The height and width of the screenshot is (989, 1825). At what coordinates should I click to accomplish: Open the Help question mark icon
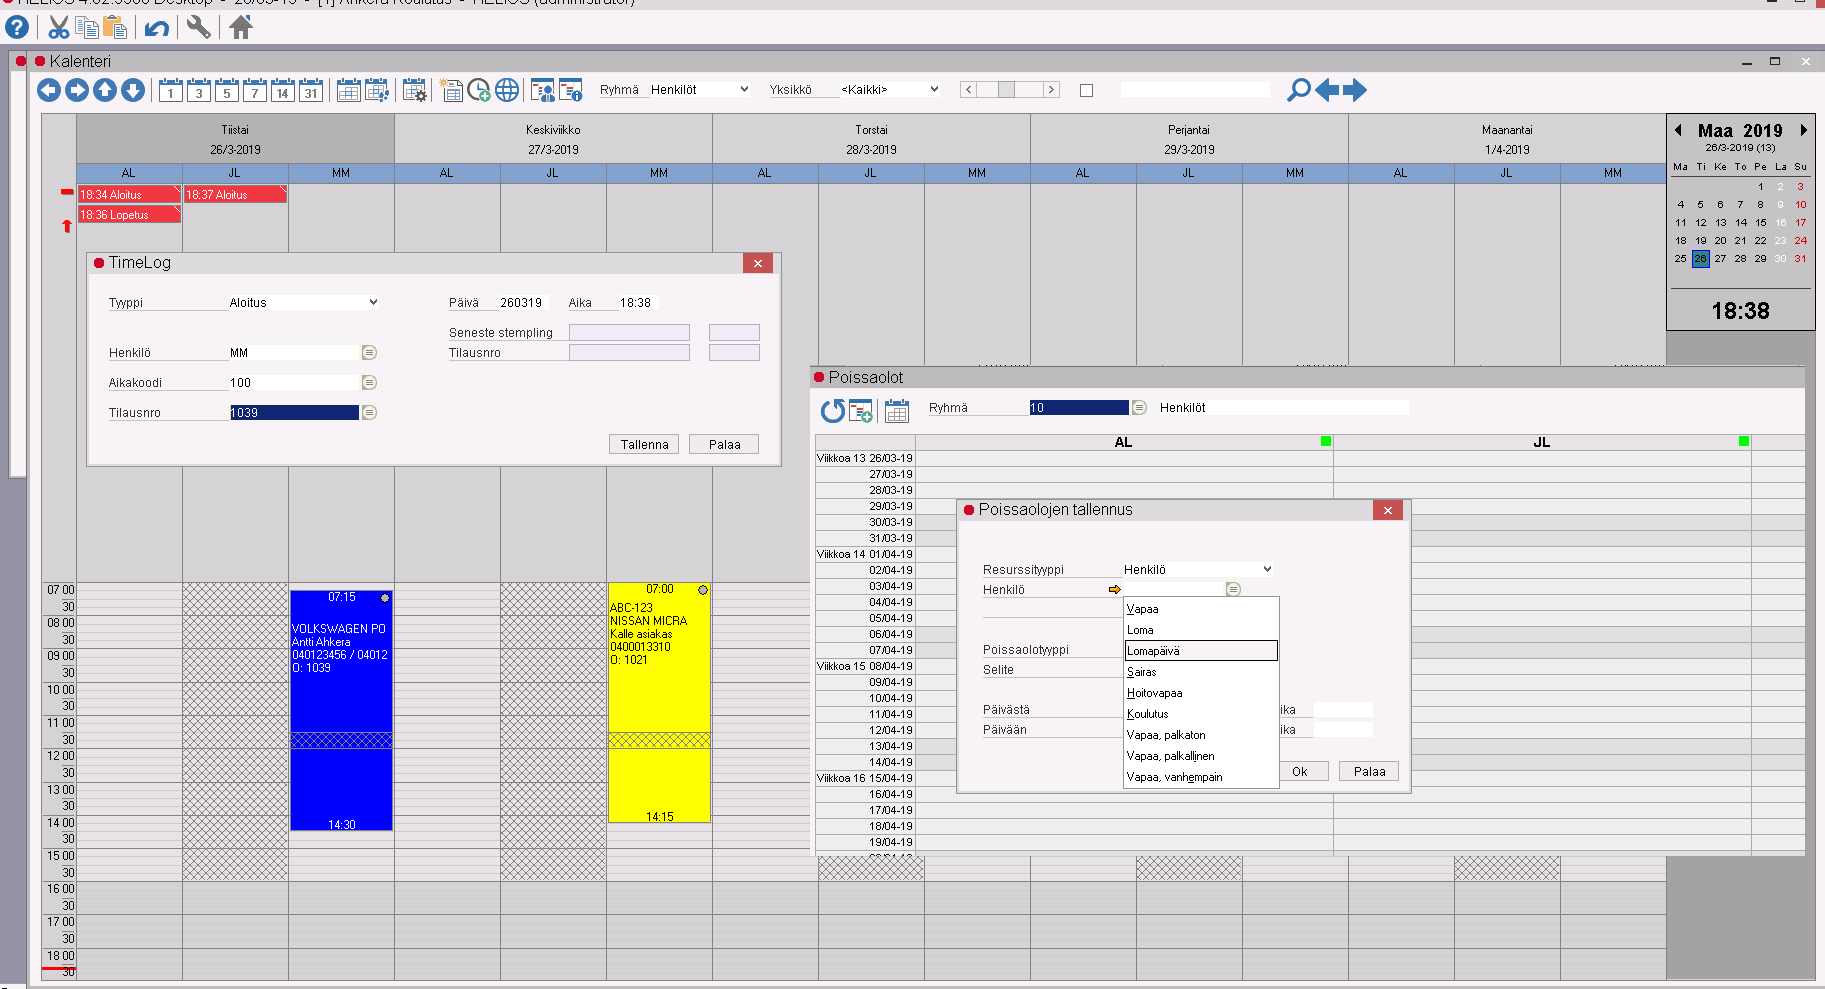pos(17,27)
